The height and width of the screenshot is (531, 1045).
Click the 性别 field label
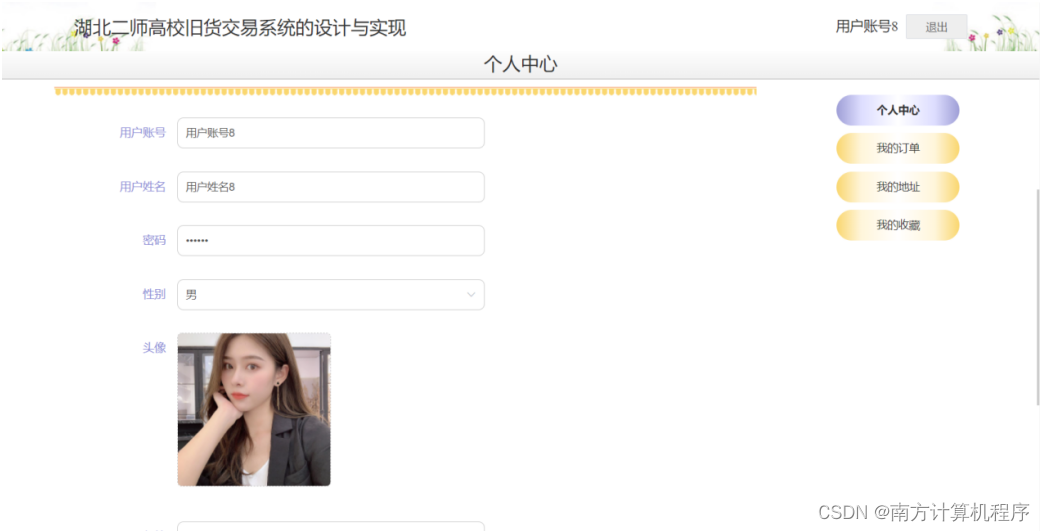pos(154,294)
